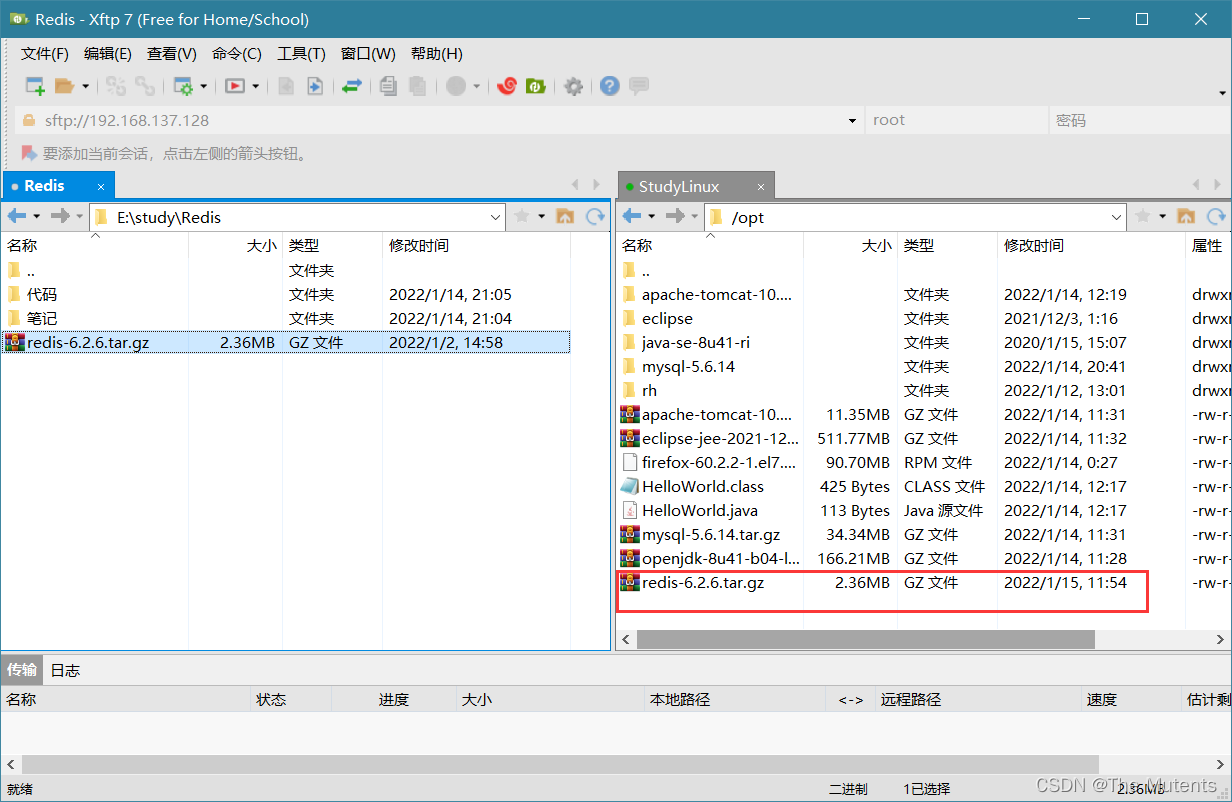Image resolution: width=1232 pixels, height=802 pixels.
Task: Close the StudyLinux session tab
Action: click(761, 187)
